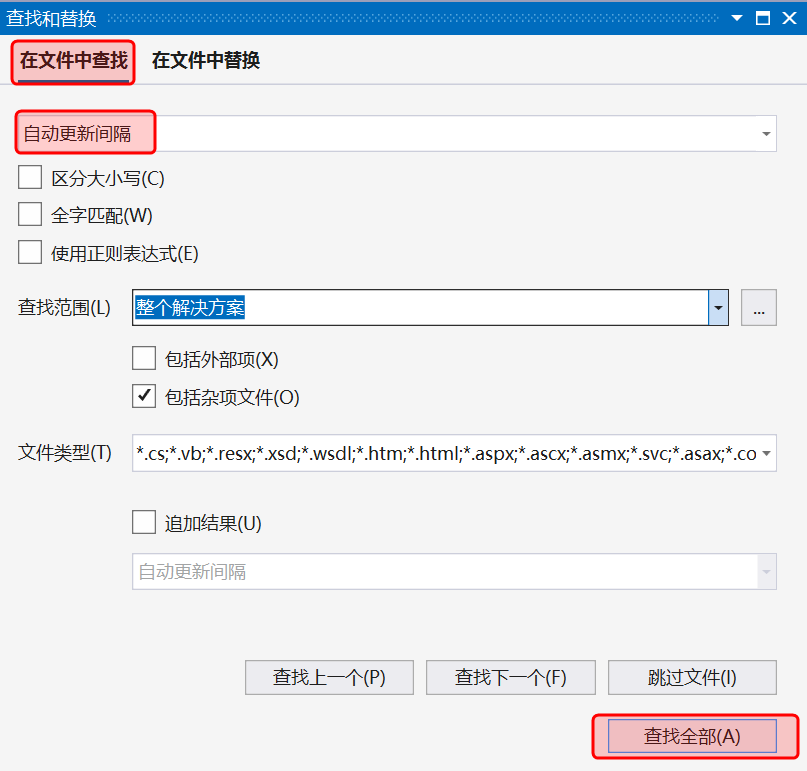The height and width of the screenshot is (771, 807).
Task: Enable 使用正则表达式 checkbox
Action: point(30,252)
